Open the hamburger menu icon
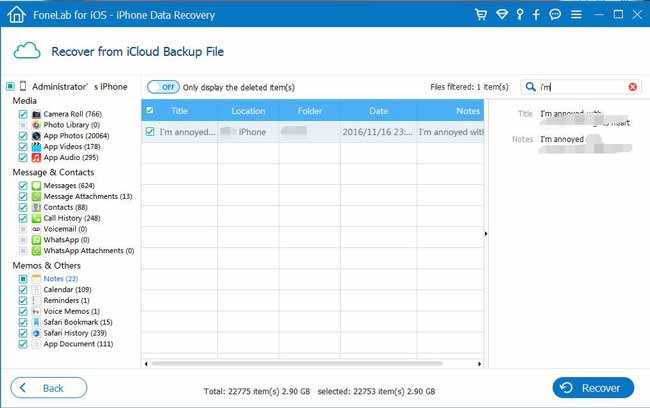 (x=576, y=15)
